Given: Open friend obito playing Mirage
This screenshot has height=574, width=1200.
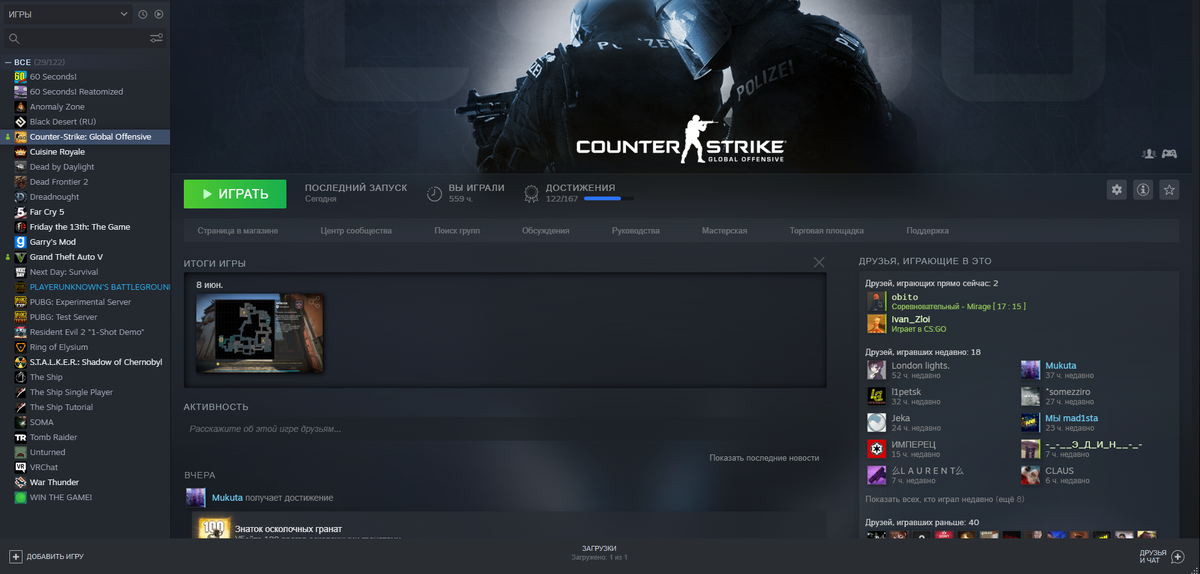Looking at the screenshot, I should (x=947, y=301).
